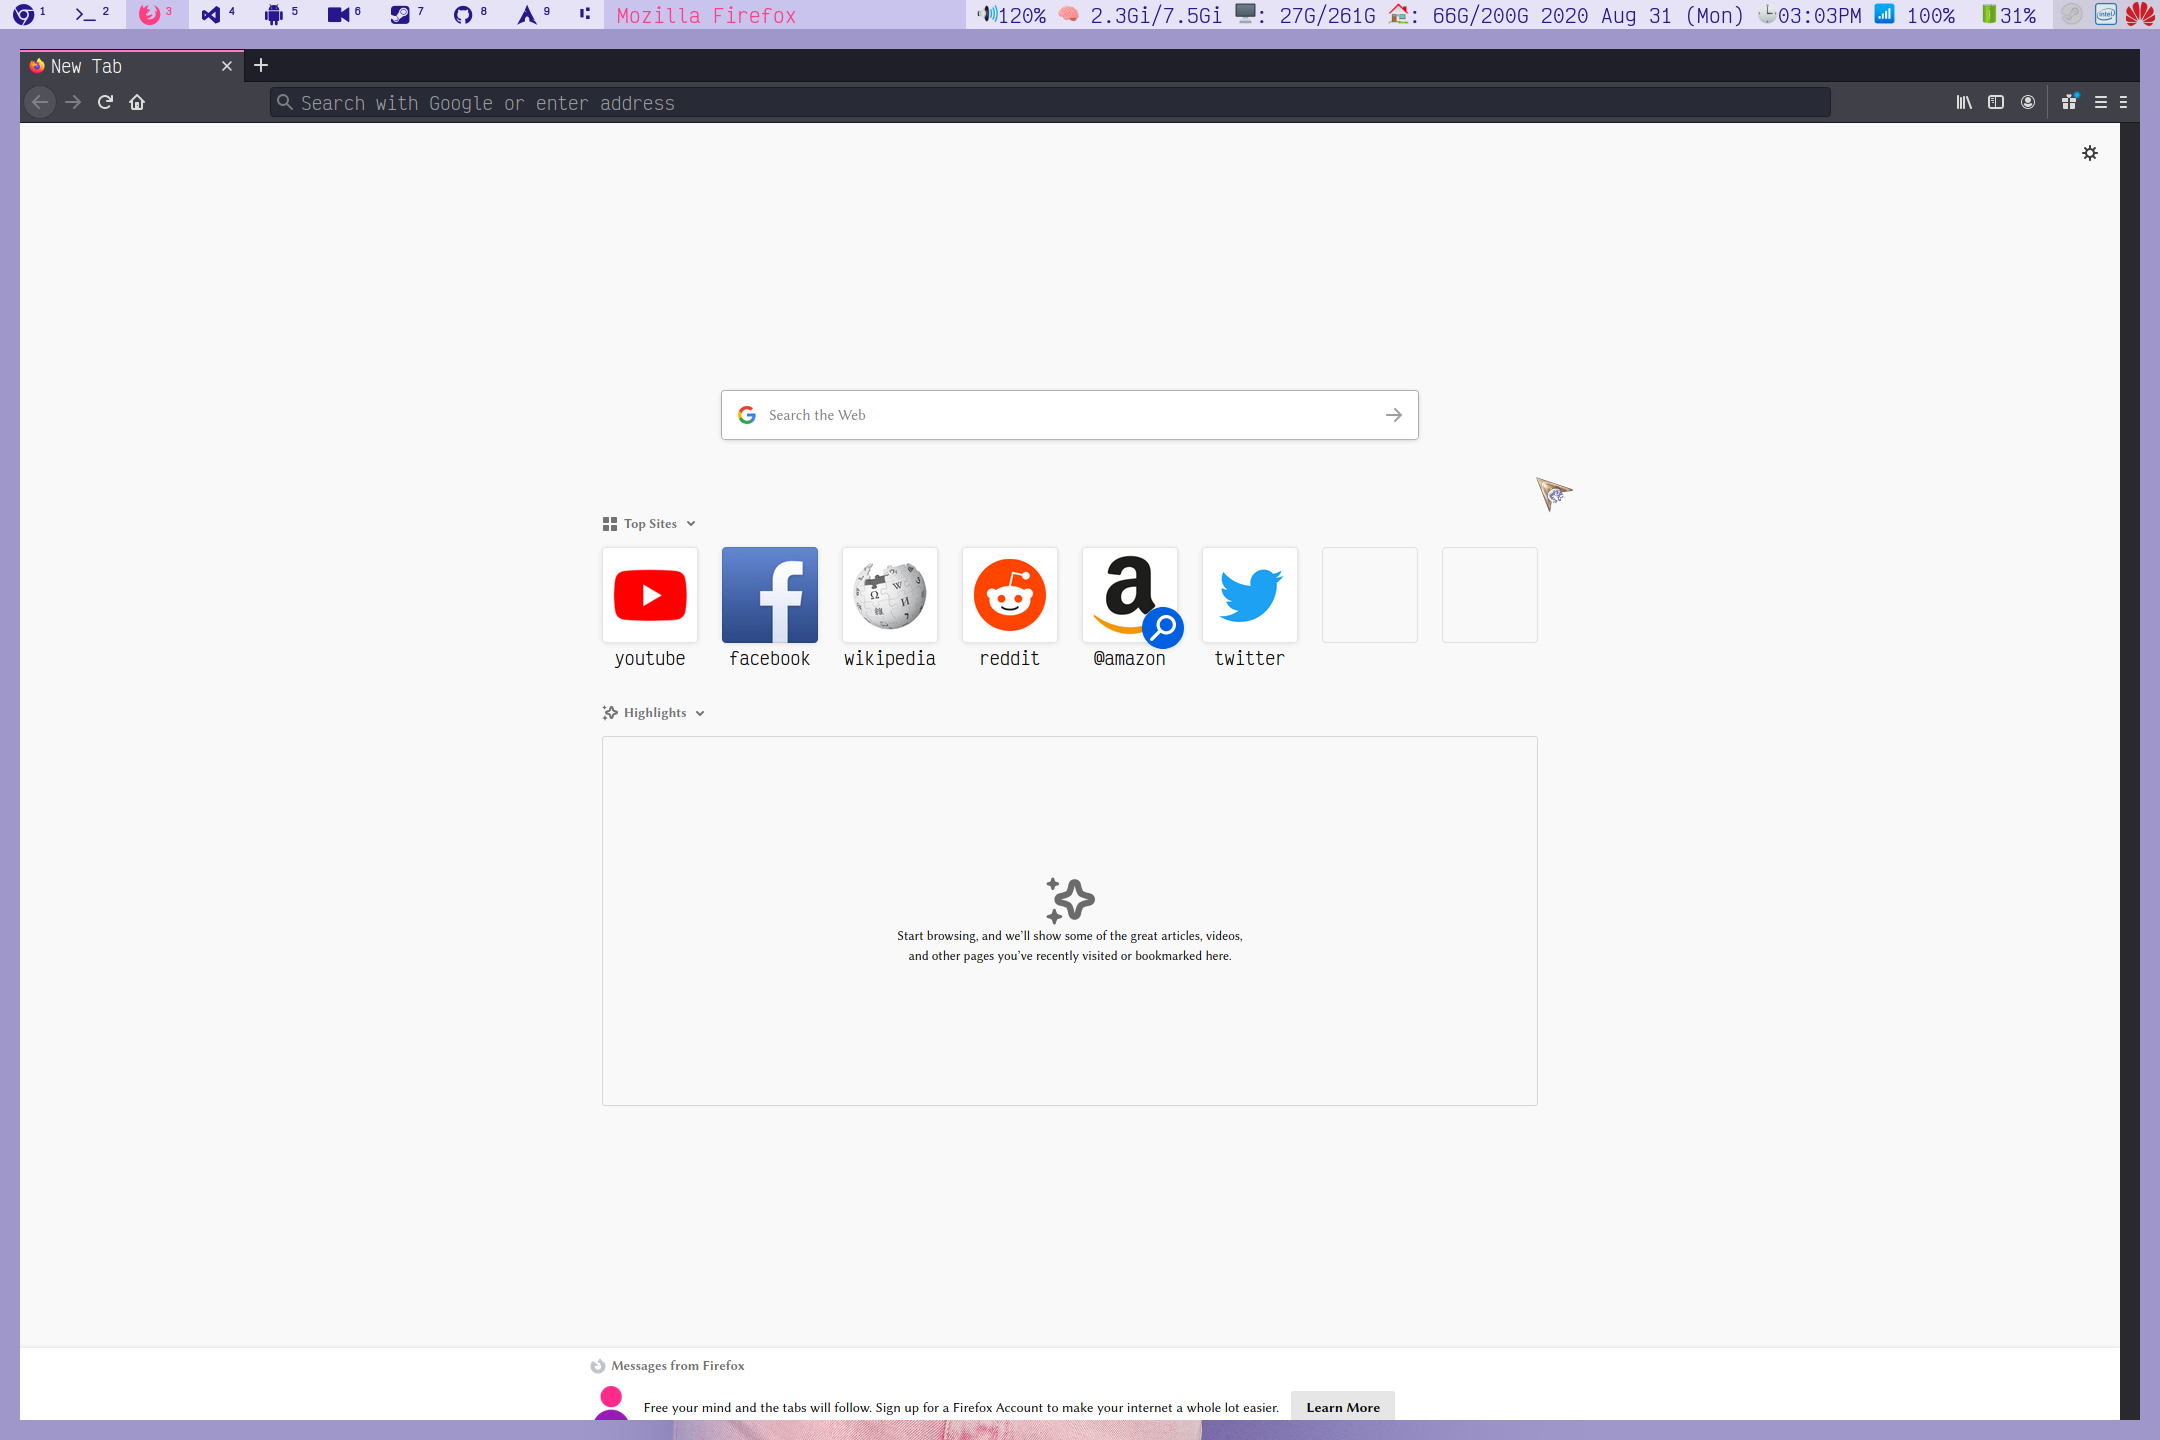Click the Google logo in search box

[747, 415]
